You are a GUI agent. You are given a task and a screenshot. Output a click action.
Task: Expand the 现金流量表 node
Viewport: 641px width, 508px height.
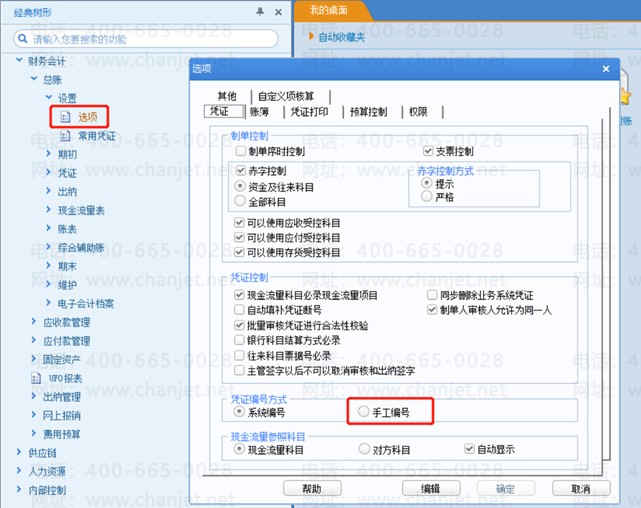(x=49, y=210)
